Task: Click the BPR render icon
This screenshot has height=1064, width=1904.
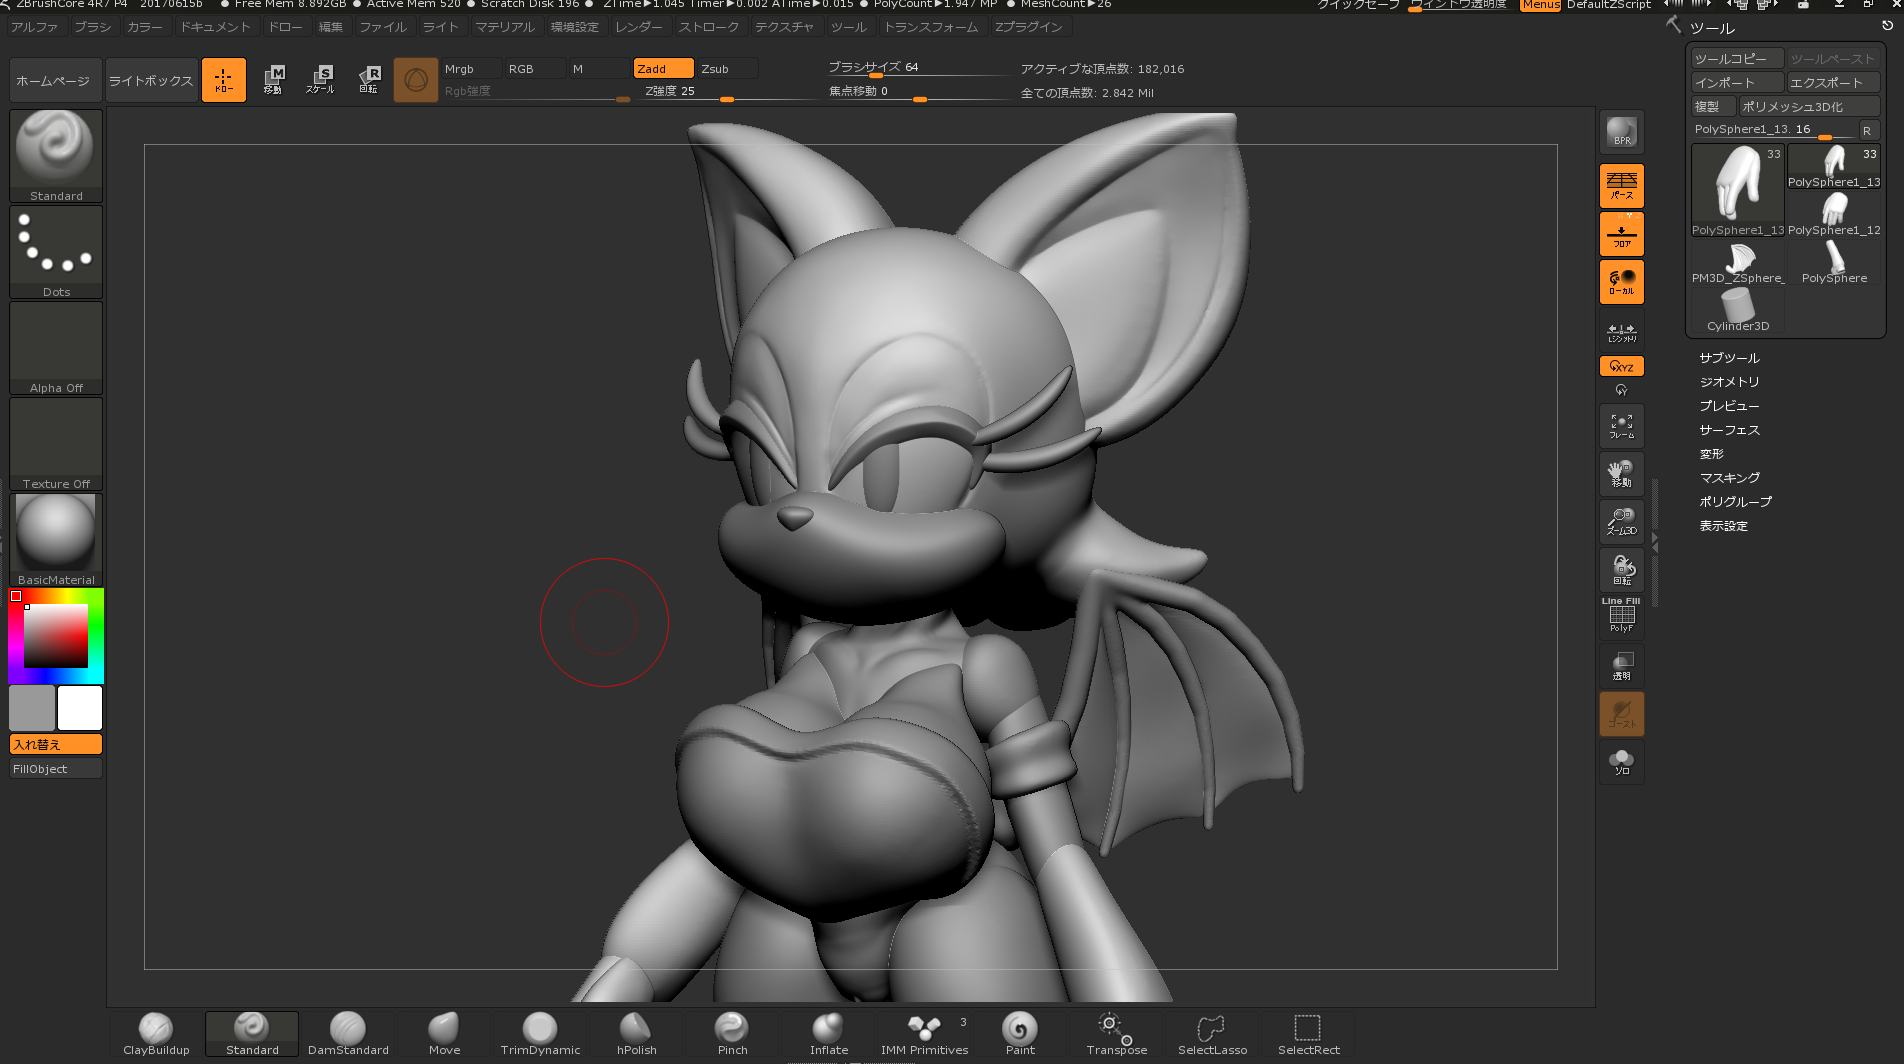Action: click(1621, 132)
